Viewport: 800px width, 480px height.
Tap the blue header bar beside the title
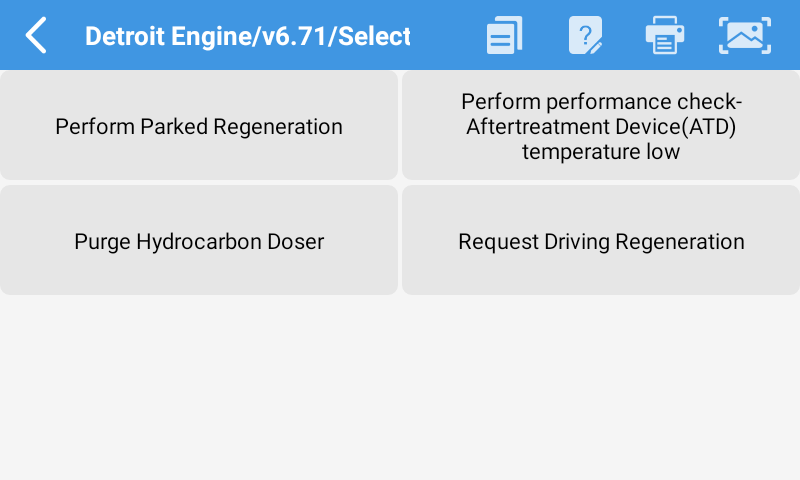[x=445, y=36]
